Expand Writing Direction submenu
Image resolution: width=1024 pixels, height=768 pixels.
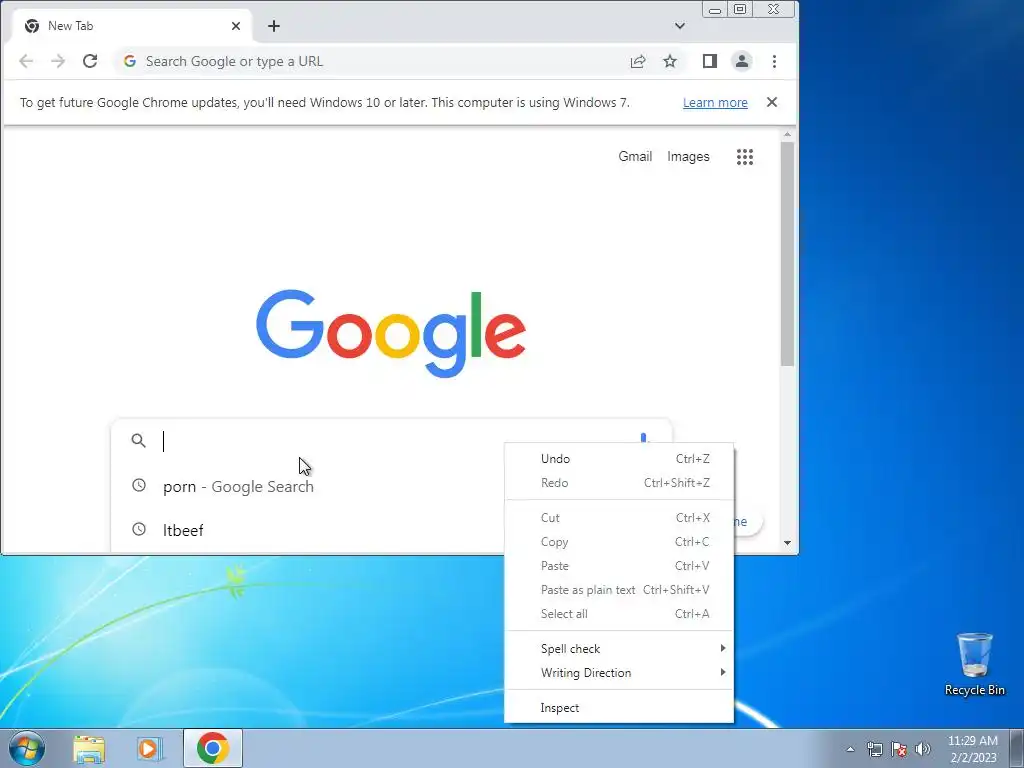point(619,673)
